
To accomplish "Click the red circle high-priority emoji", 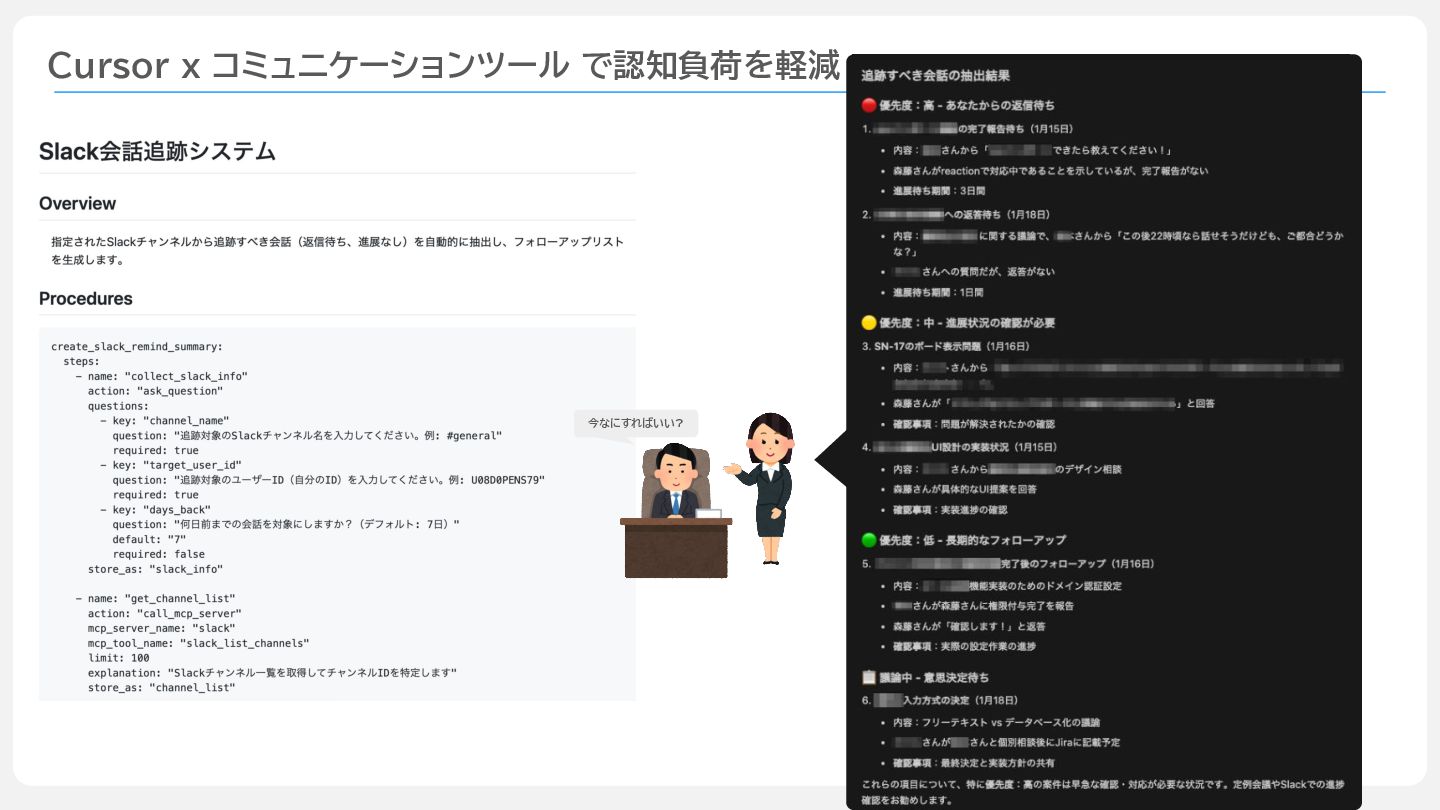I will tap(868, 105).
